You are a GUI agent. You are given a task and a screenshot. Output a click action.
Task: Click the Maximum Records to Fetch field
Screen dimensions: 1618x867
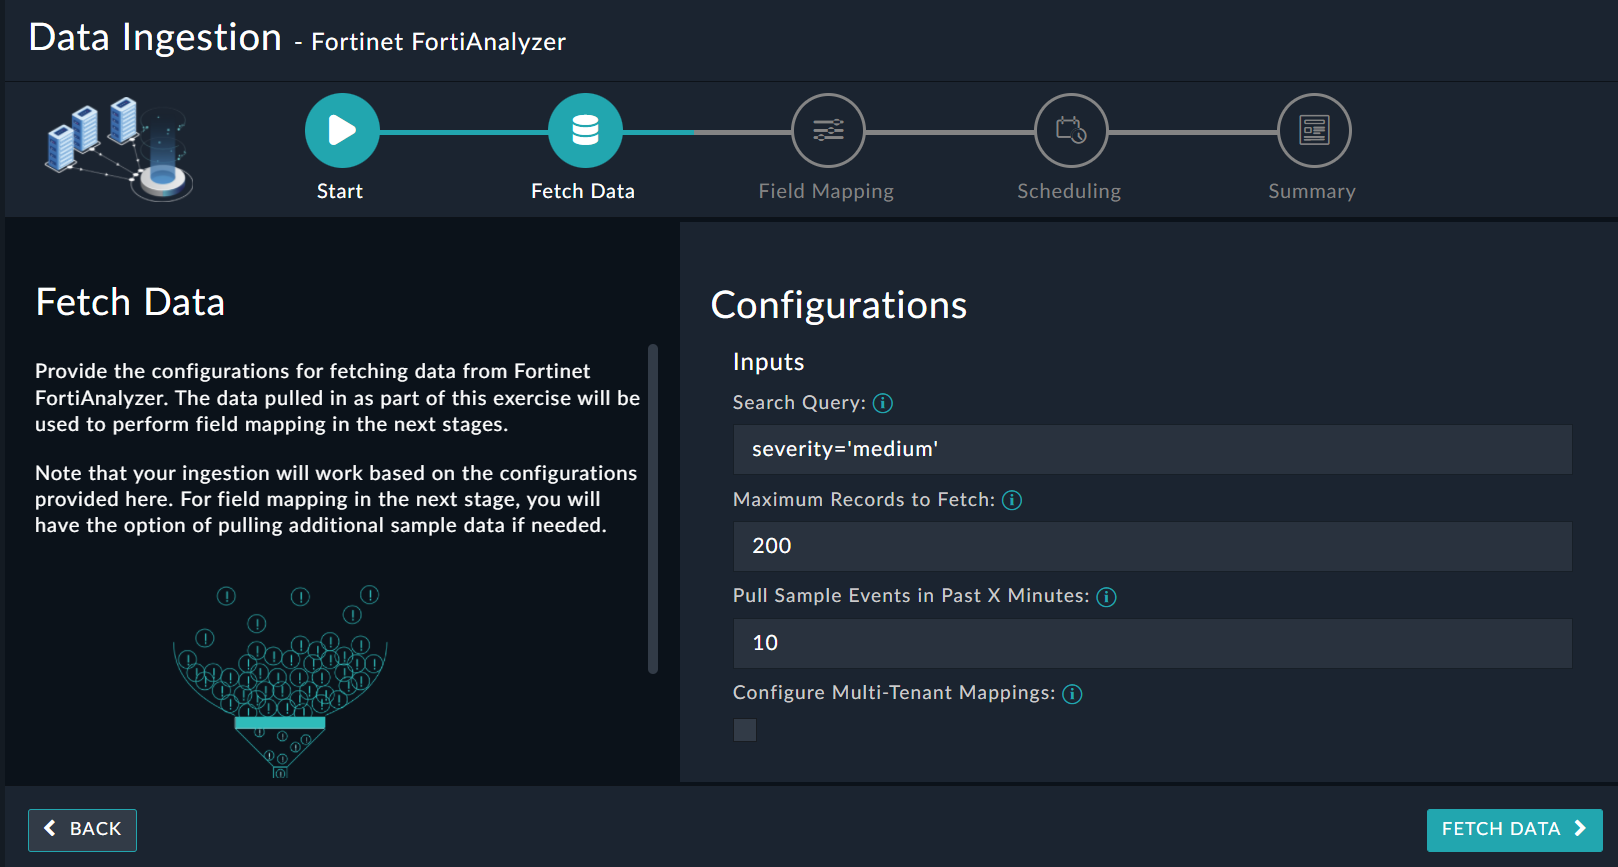click(1152, 547)
